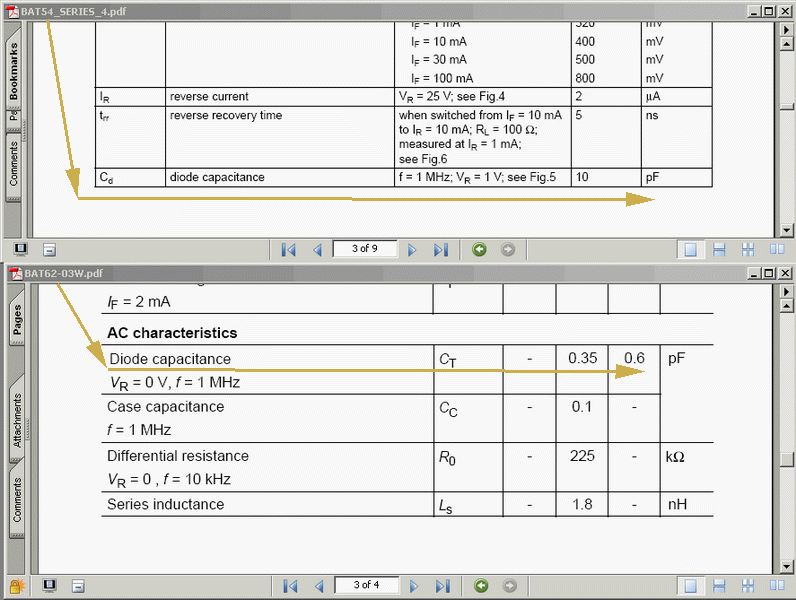The image size is (796, 600).
Task: Select facing pages layout in BAT62-03W window
Action: [777, 586]
